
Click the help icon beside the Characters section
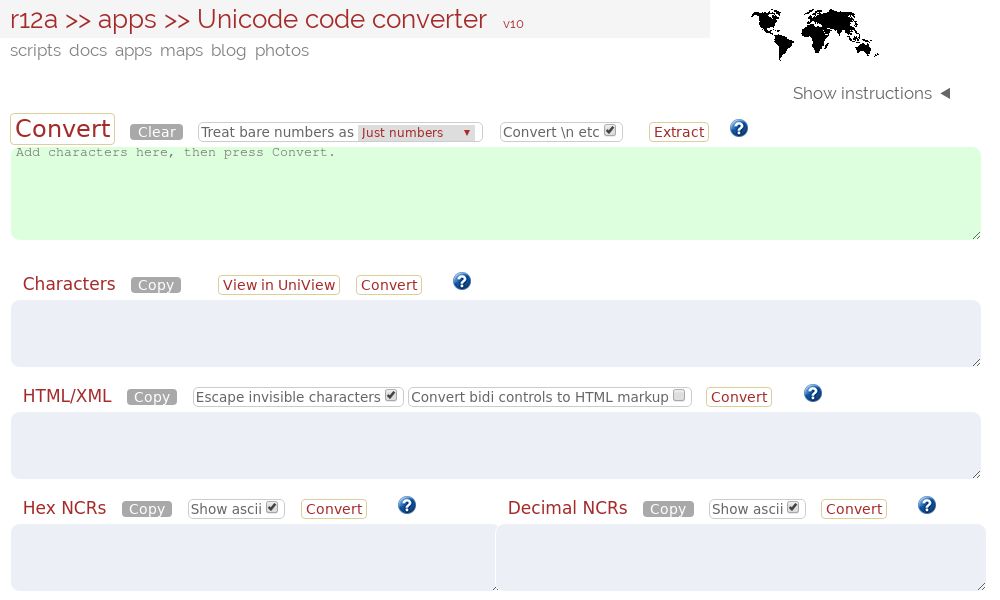pos(462,281)
